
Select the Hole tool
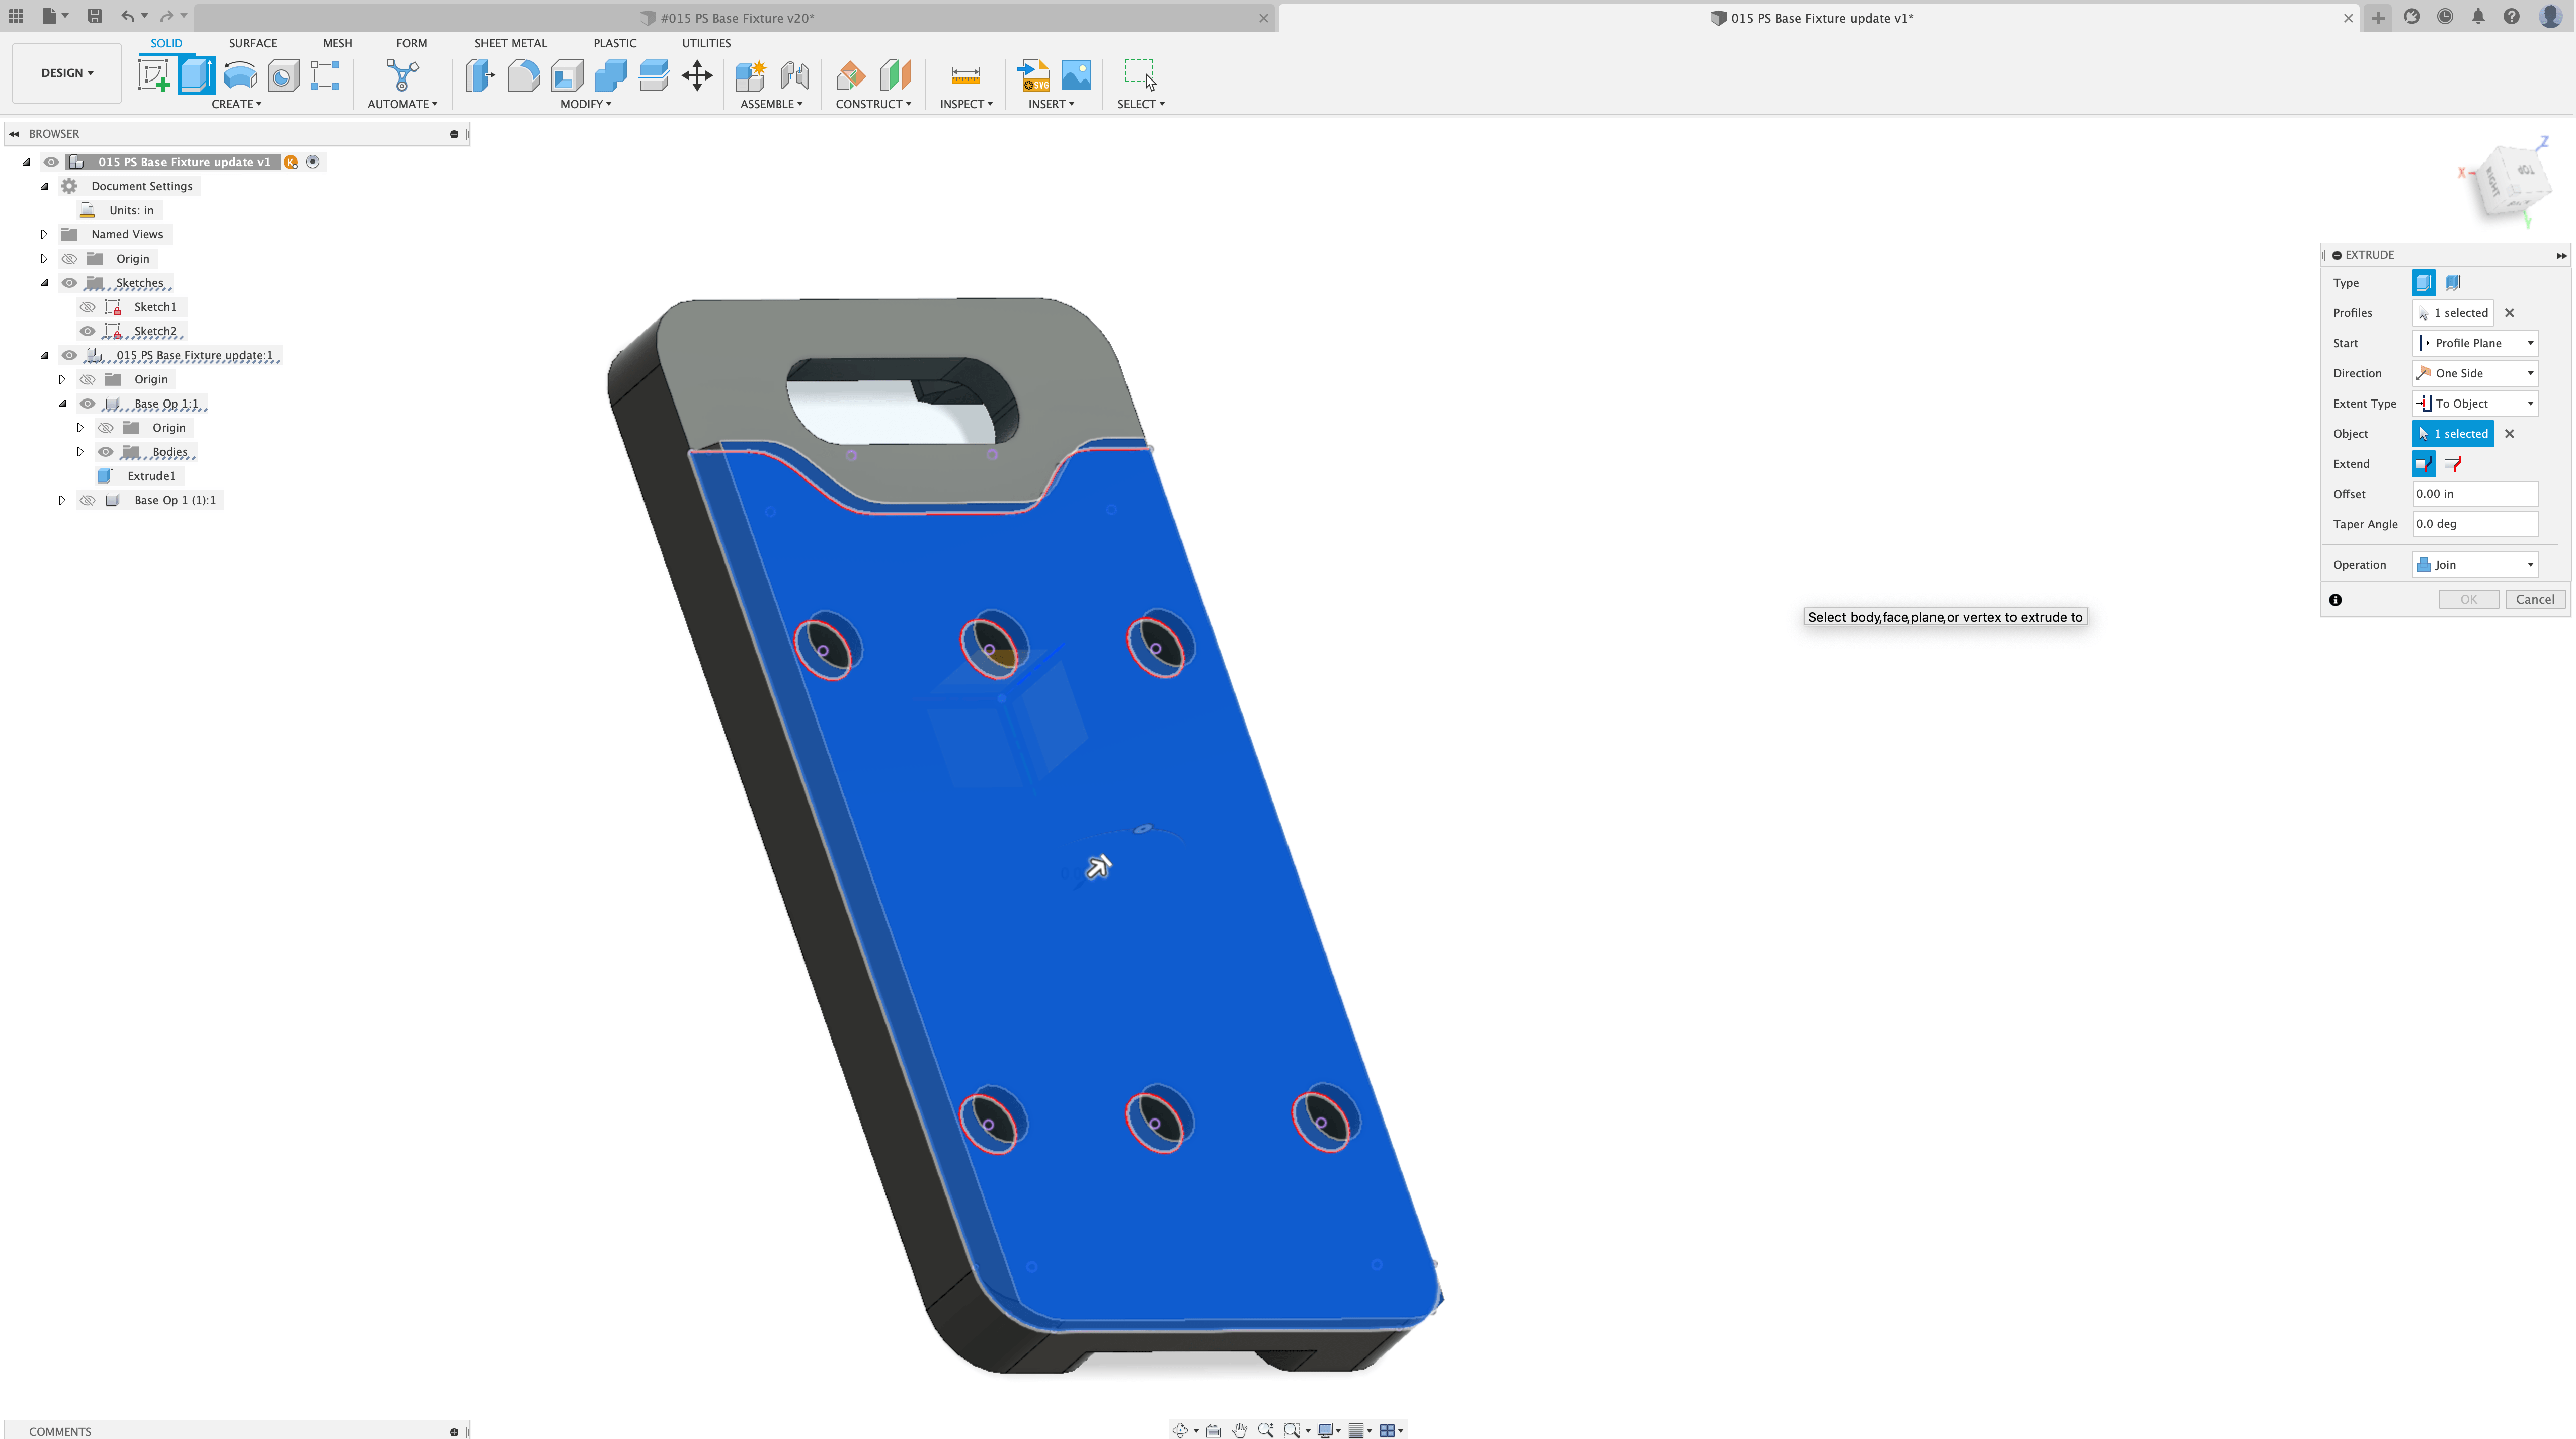coord(283,75)
